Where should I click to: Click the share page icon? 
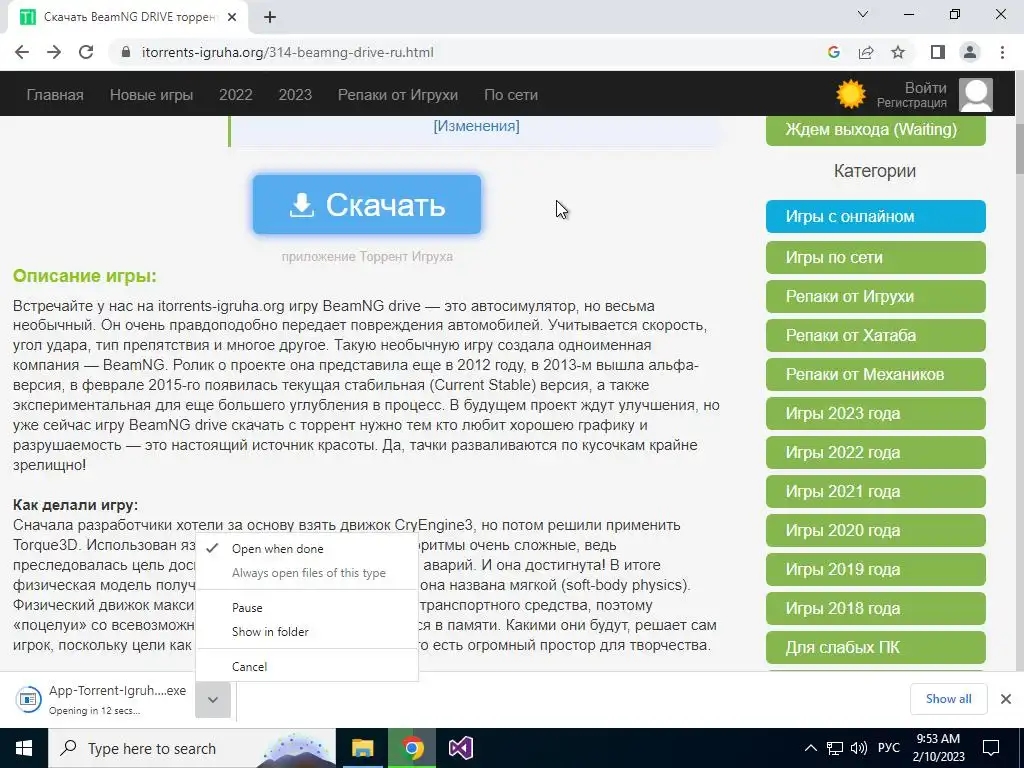tap(866, 52)
